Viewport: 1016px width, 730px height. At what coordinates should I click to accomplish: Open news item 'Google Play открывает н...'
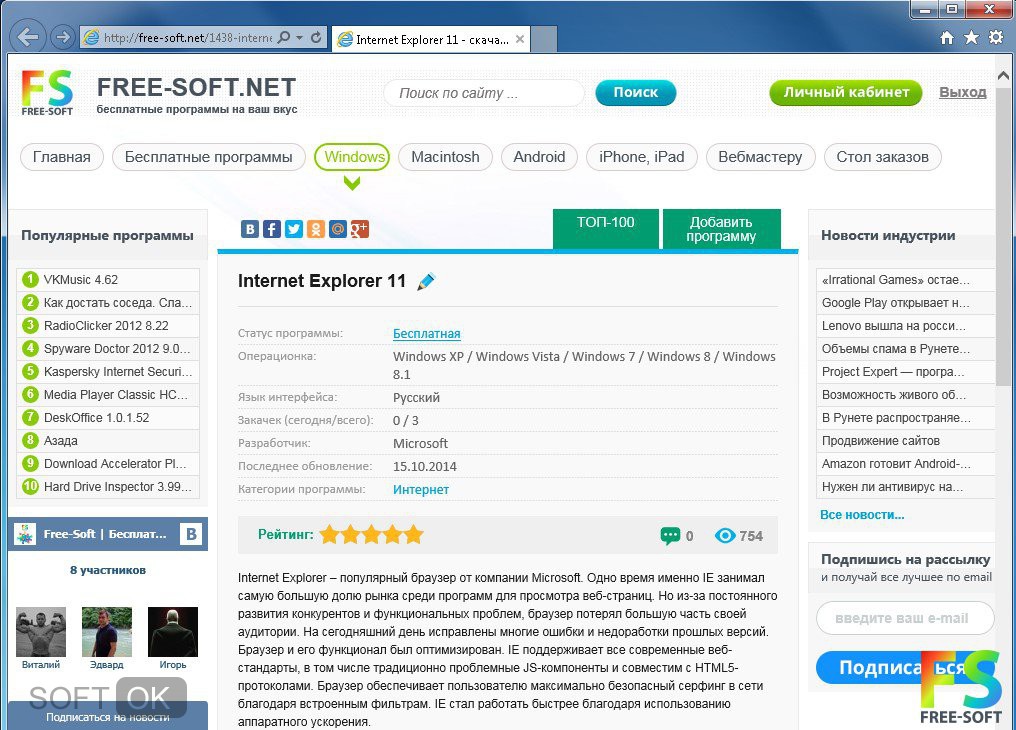pos(895,302)
